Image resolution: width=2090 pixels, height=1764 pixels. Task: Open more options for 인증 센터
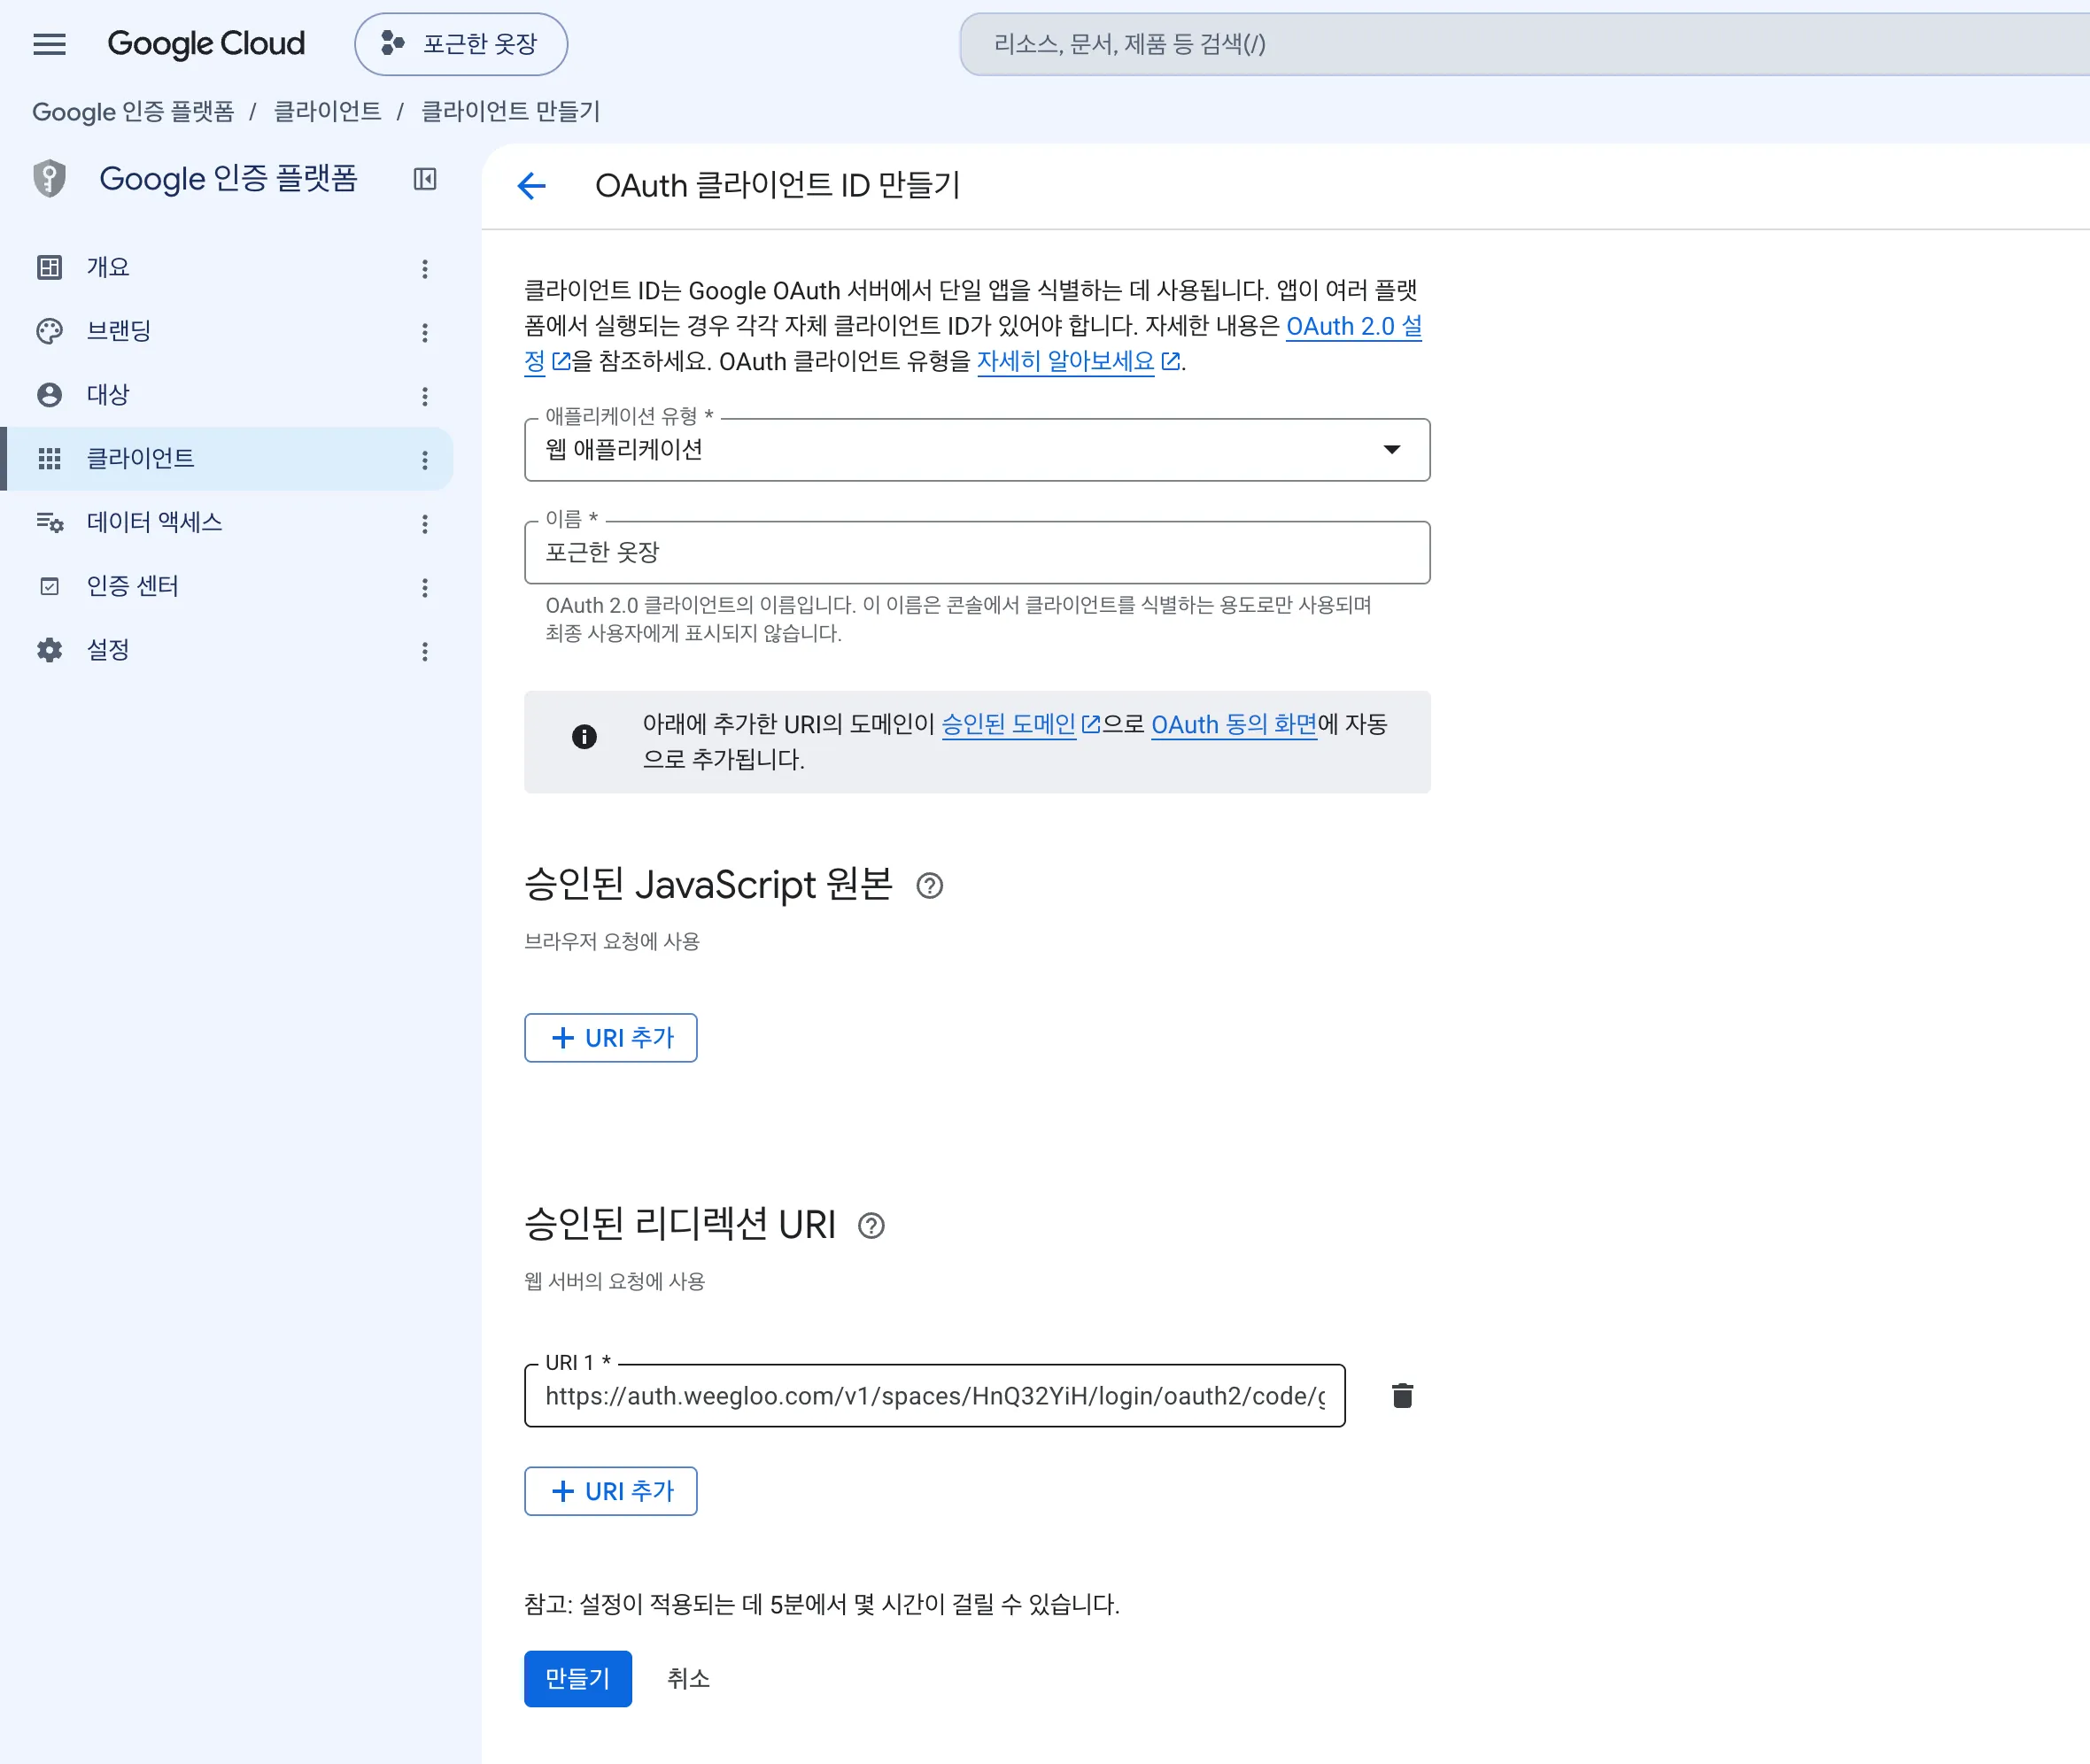[425, 589]
